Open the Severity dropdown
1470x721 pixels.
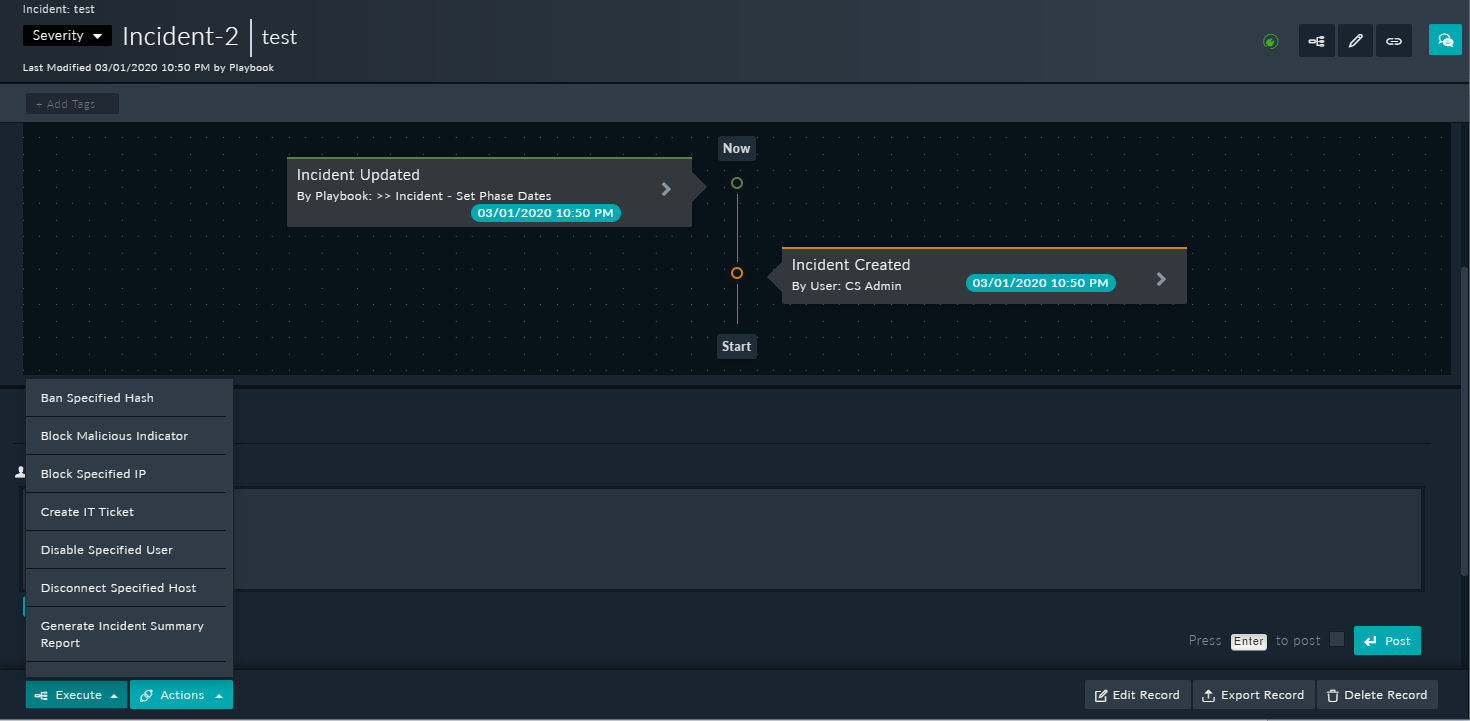(x=66, y=35)
